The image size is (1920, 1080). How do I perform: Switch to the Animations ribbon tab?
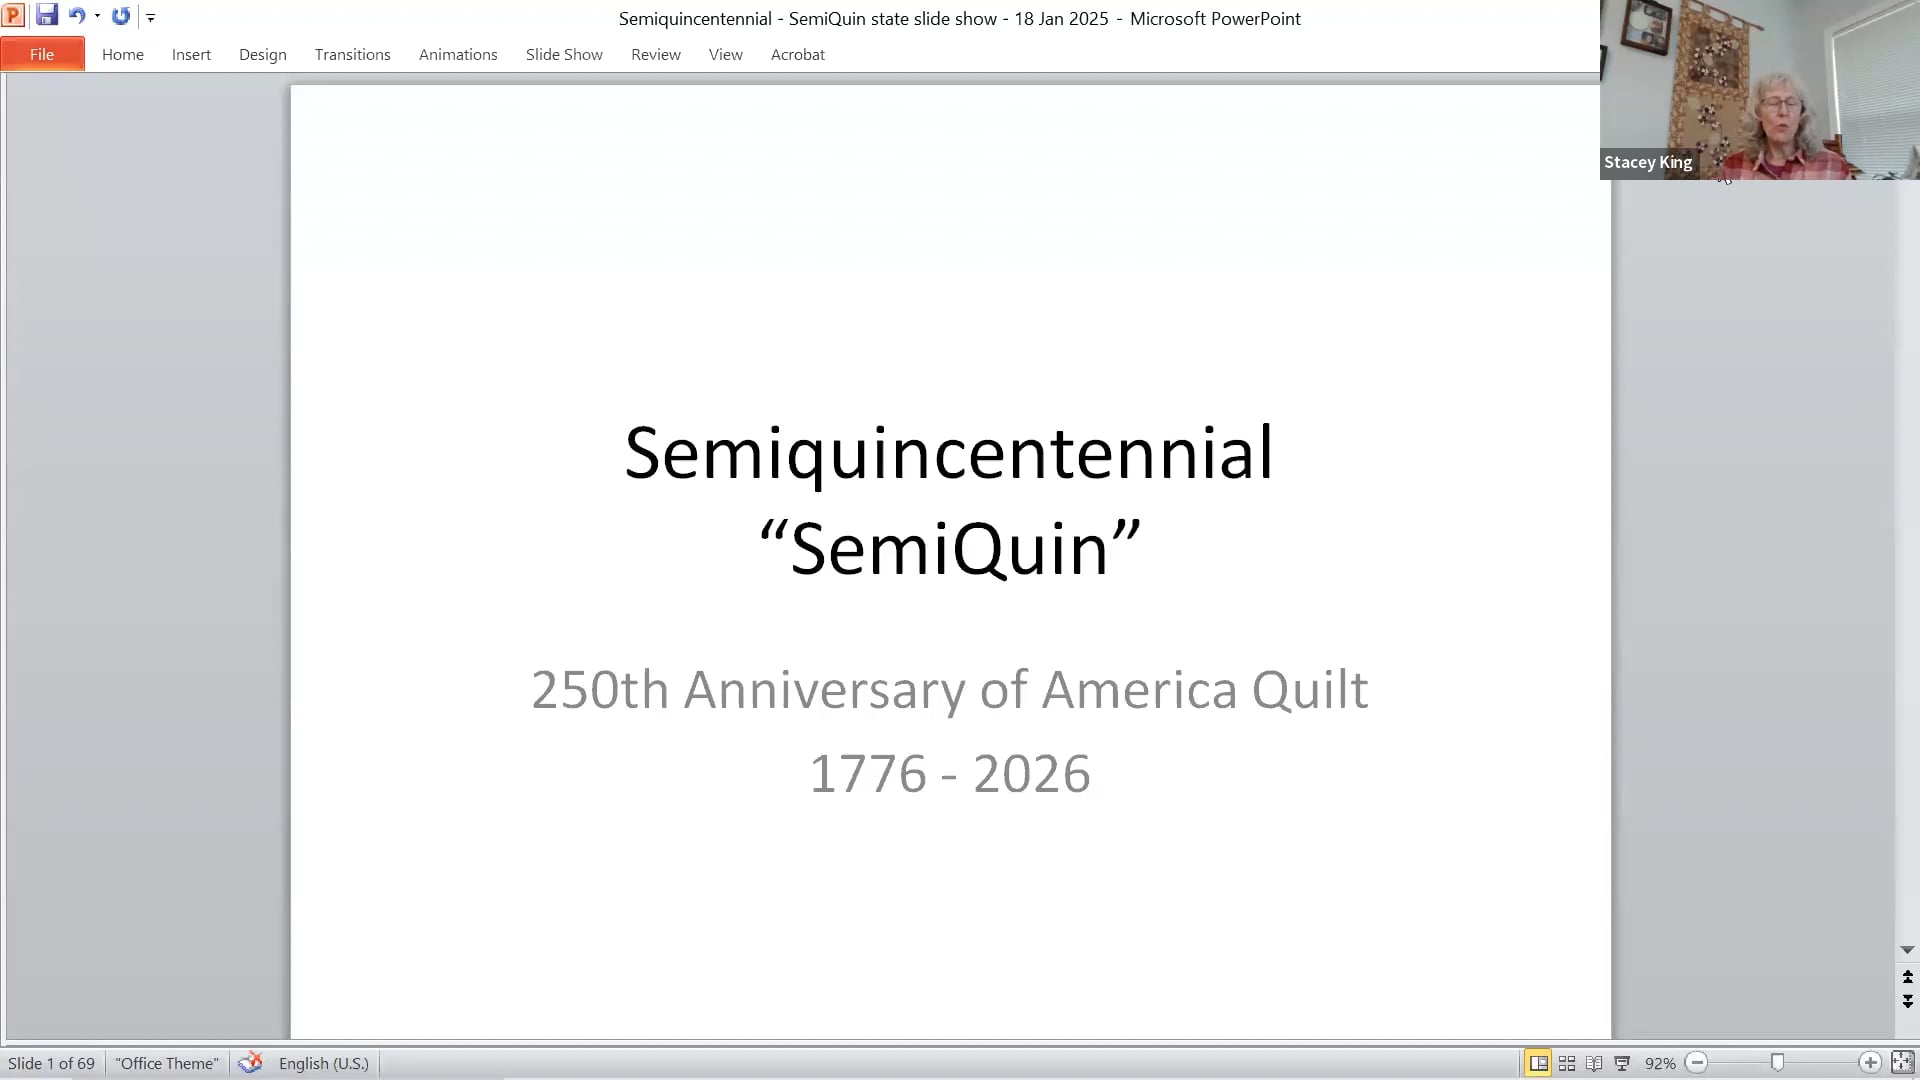click(458, 54)
